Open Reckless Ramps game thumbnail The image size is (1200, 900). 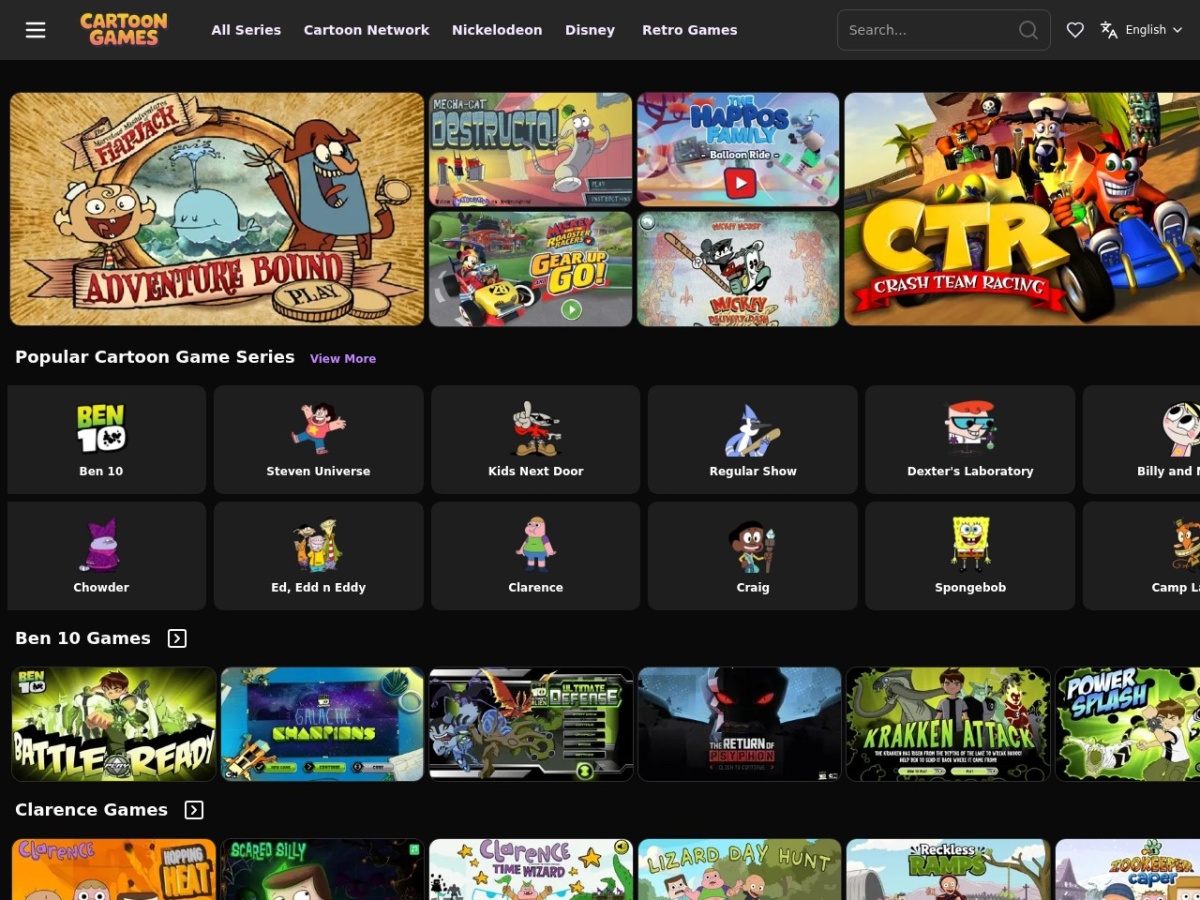pos(948,869)
